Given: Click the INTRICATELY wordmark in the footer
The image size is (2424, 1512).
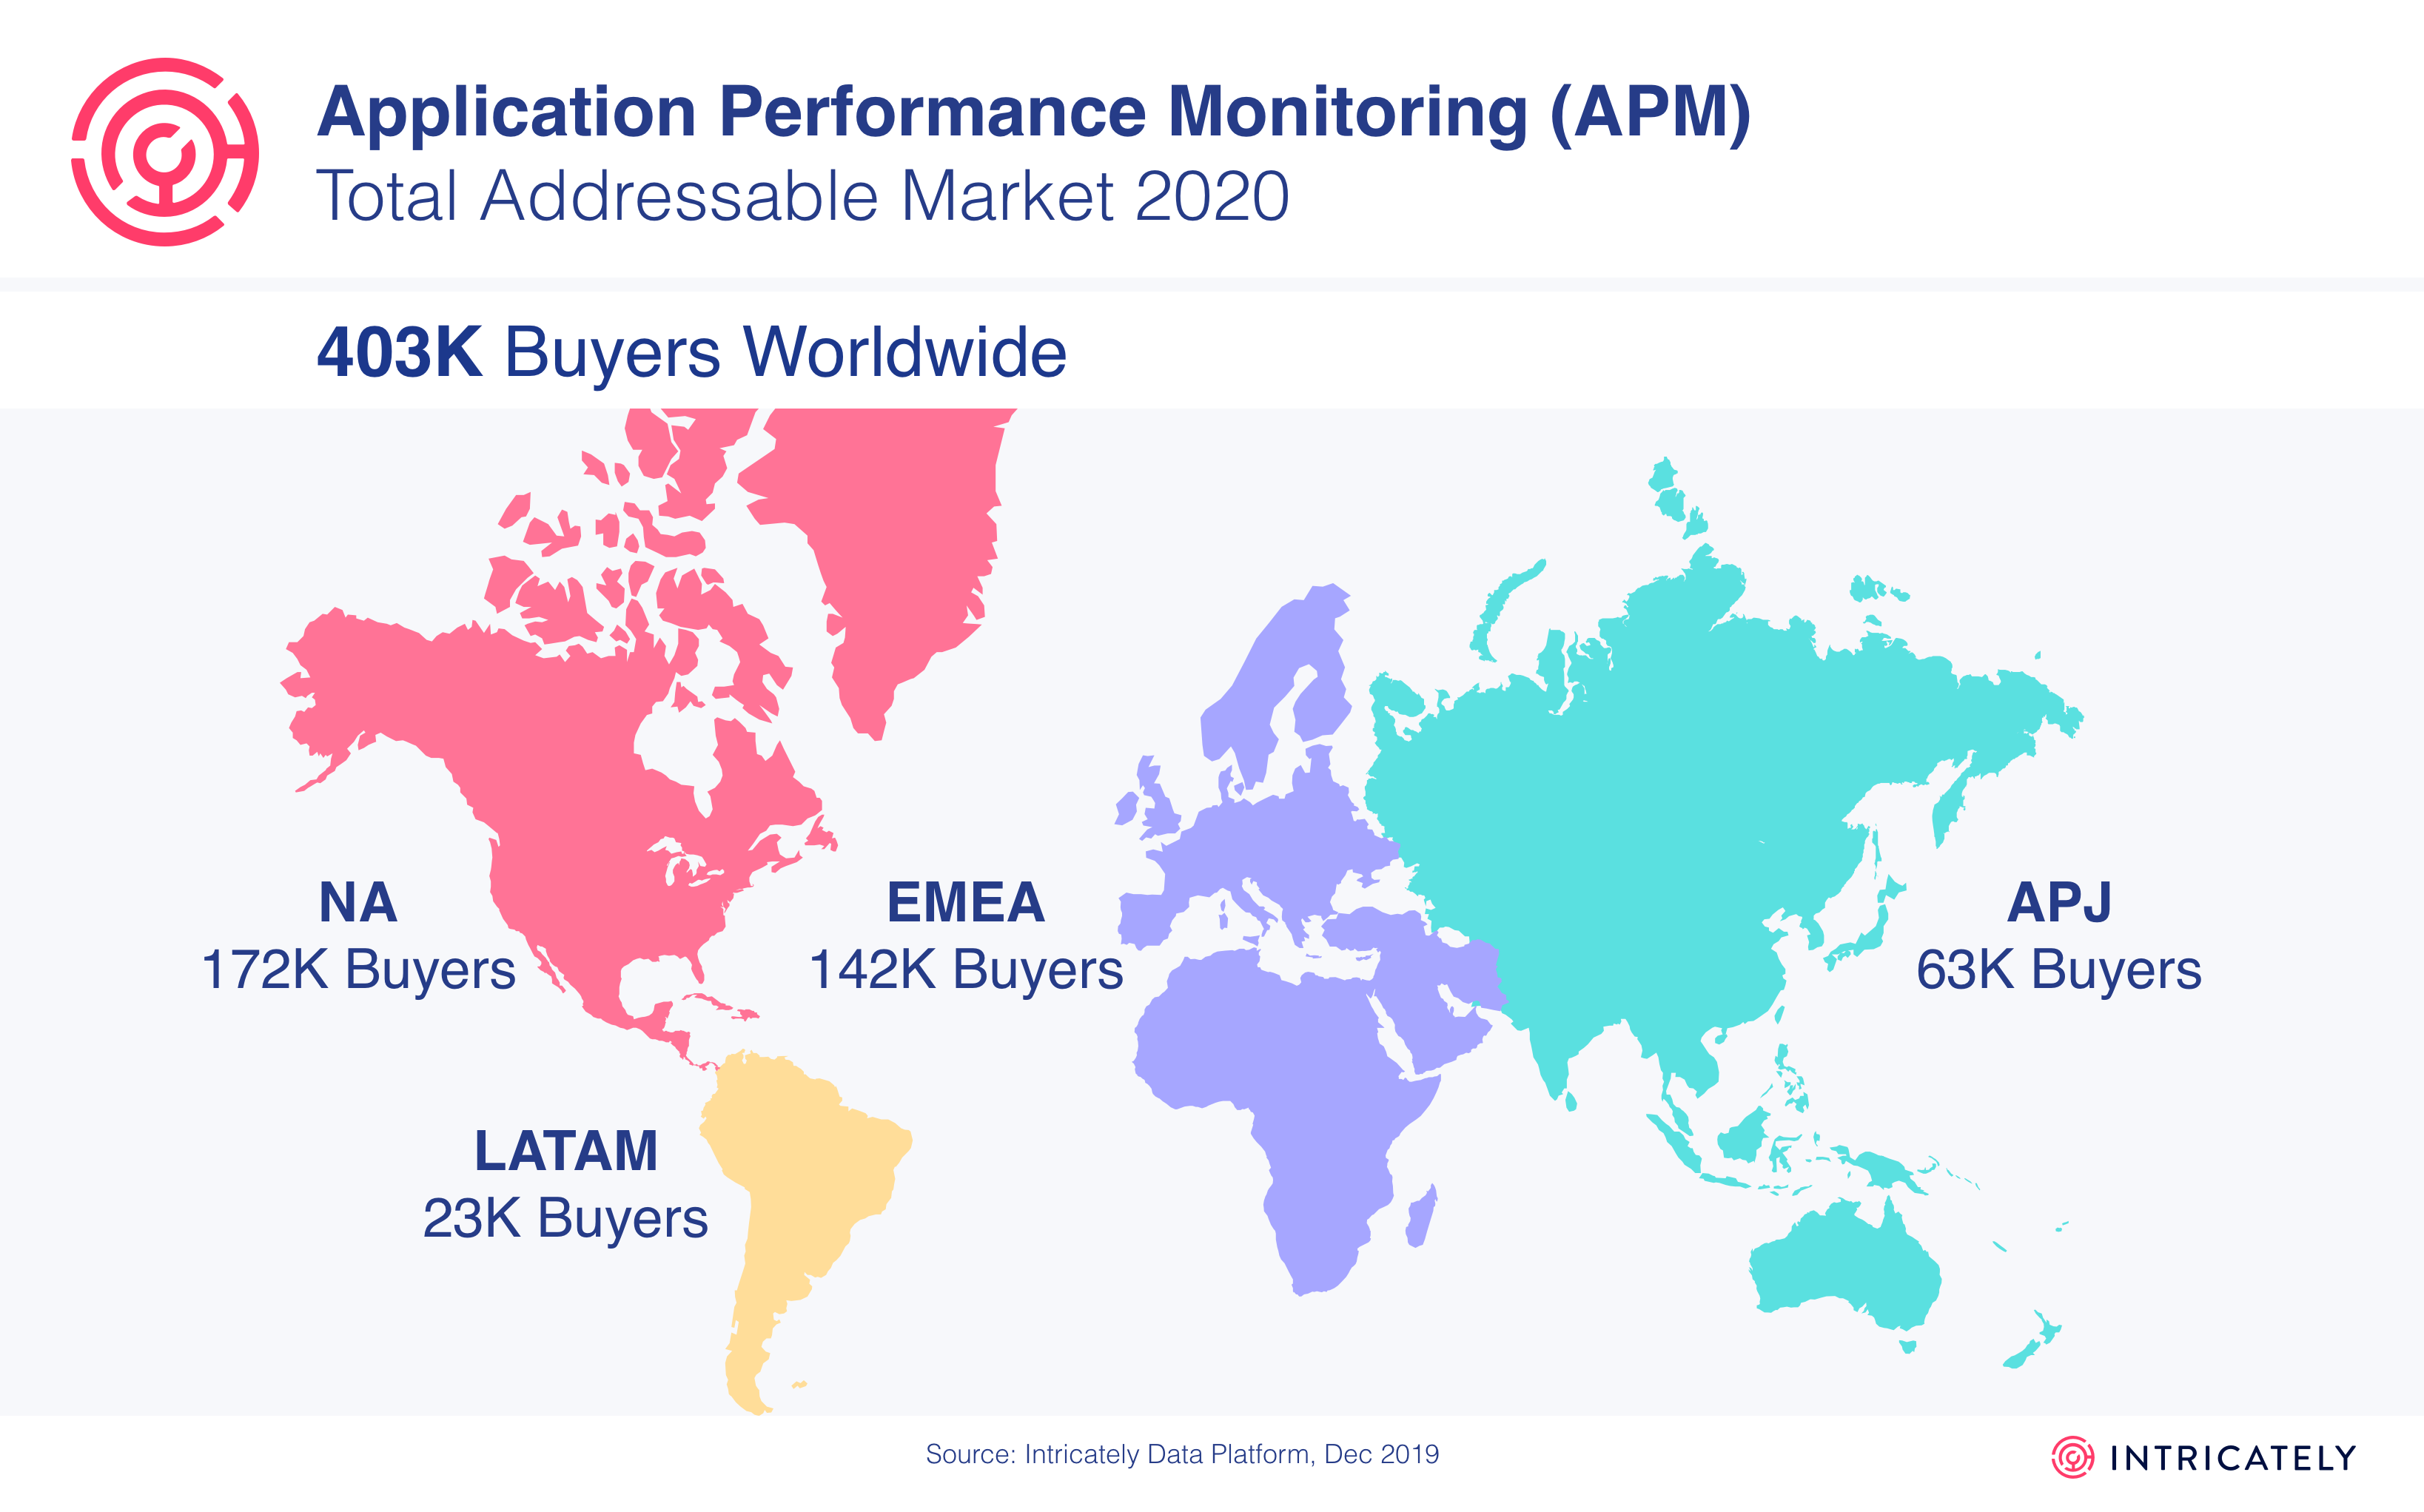Looking at the screenshot, I should pyautogui.click(x=2233, y=1458).
